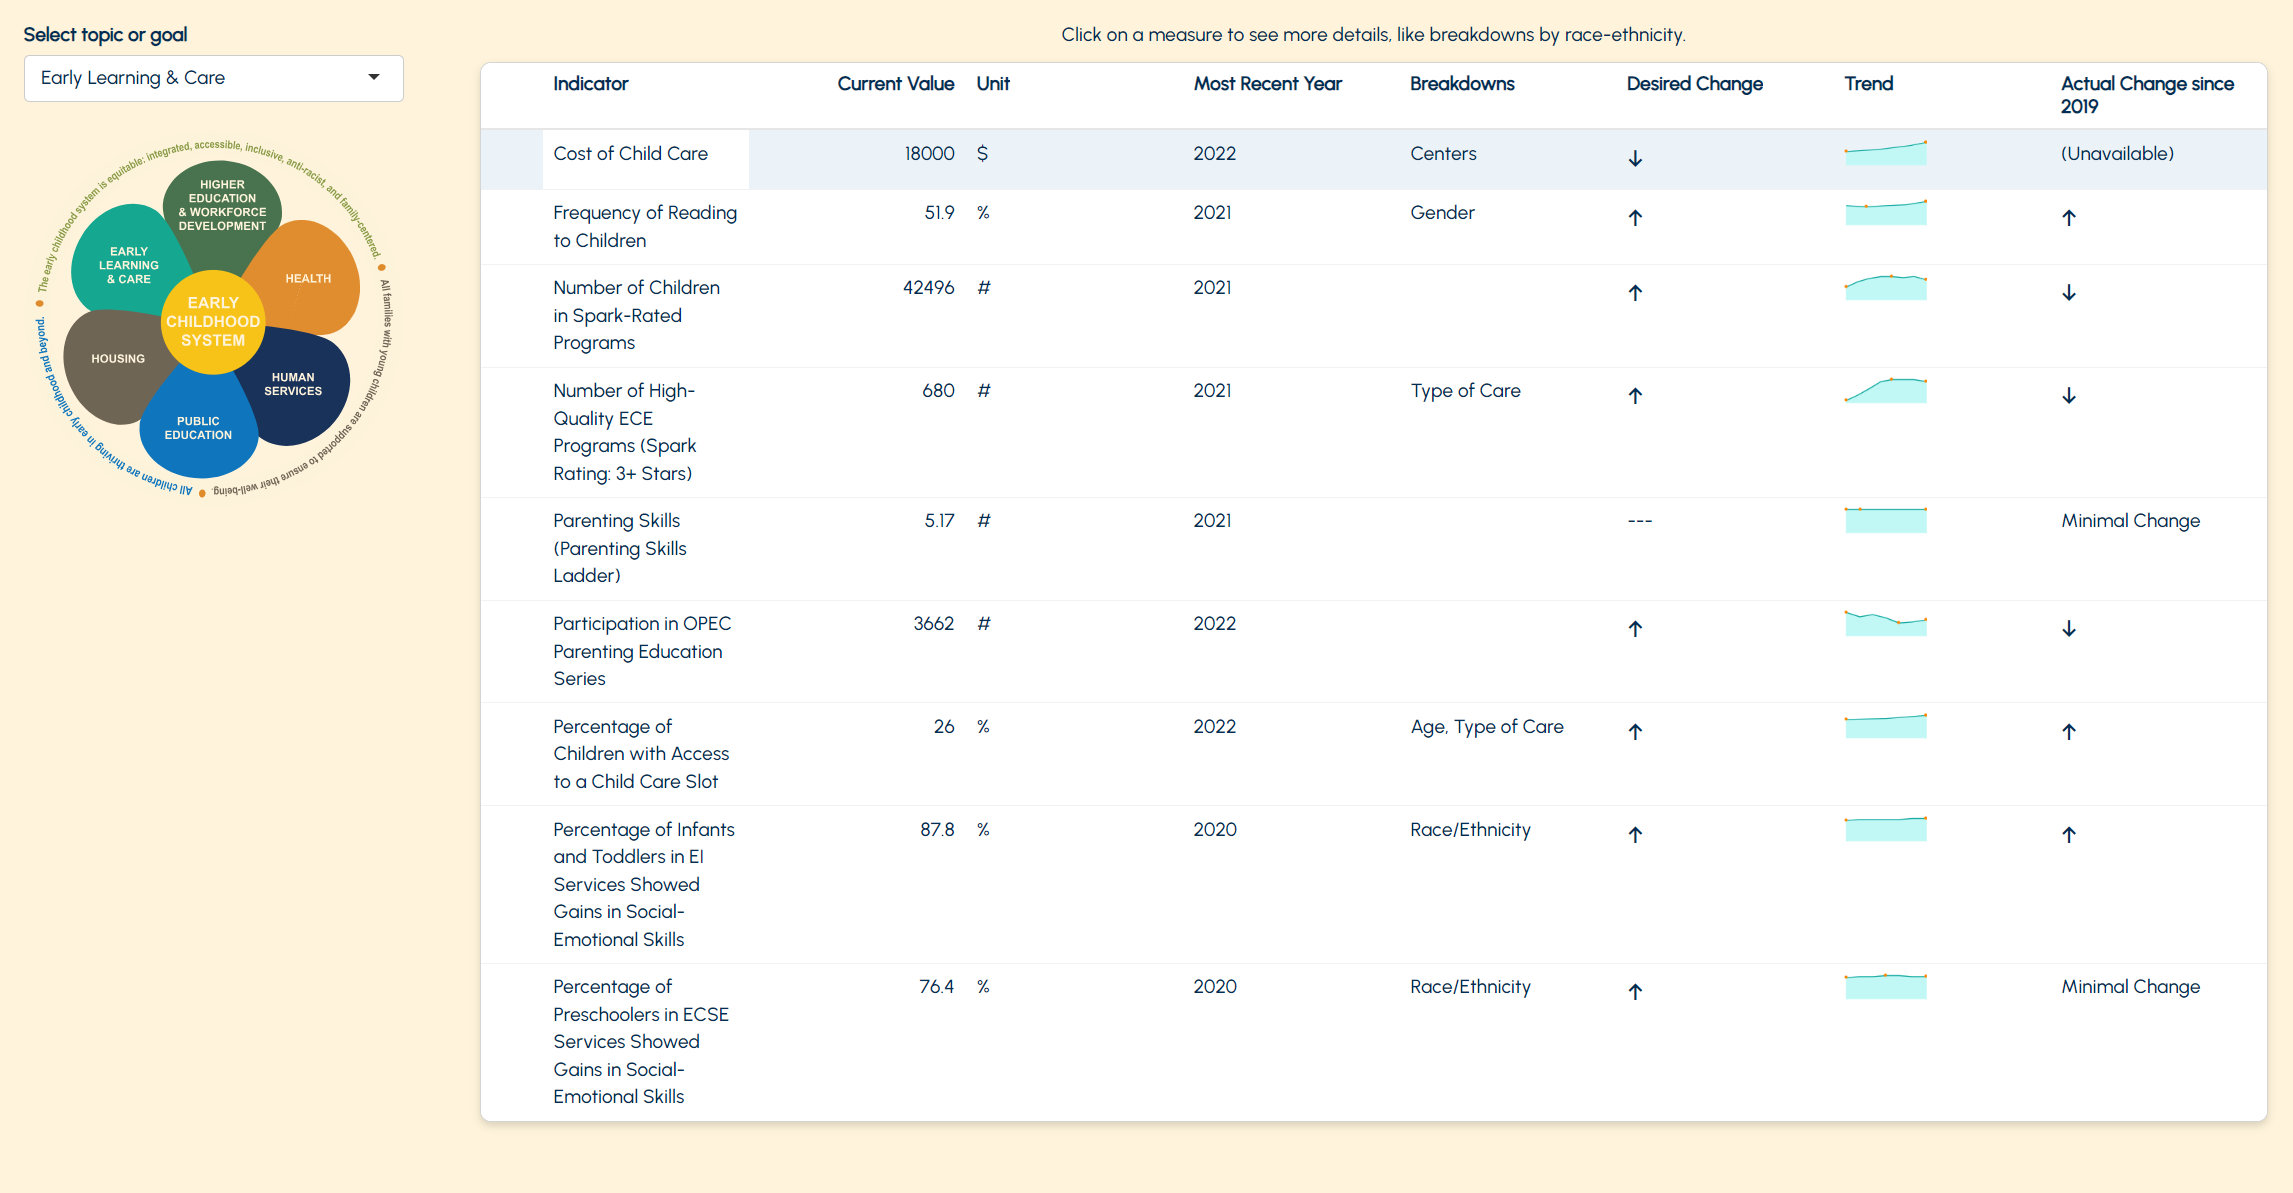Open Percentage of Infants and Toddlers in EI measure

(644, 884)
